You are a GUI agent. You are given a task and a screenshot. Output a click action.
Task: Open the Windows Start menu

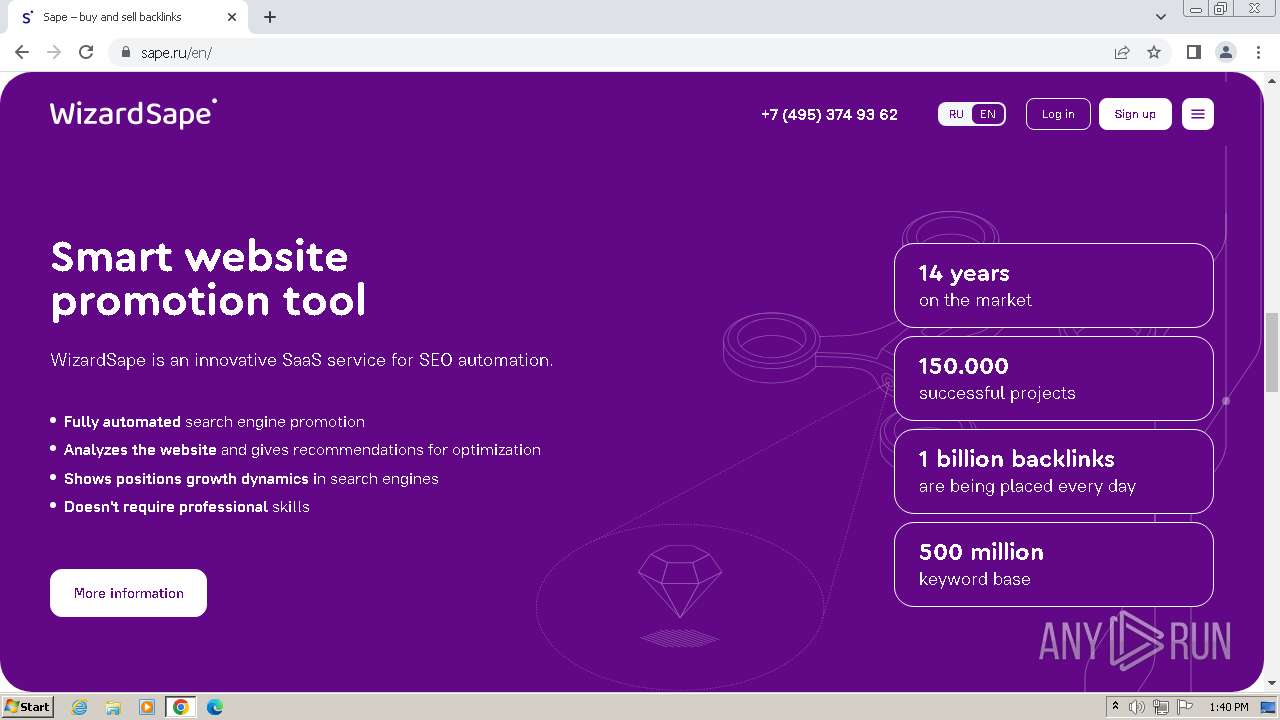point(27,707)
